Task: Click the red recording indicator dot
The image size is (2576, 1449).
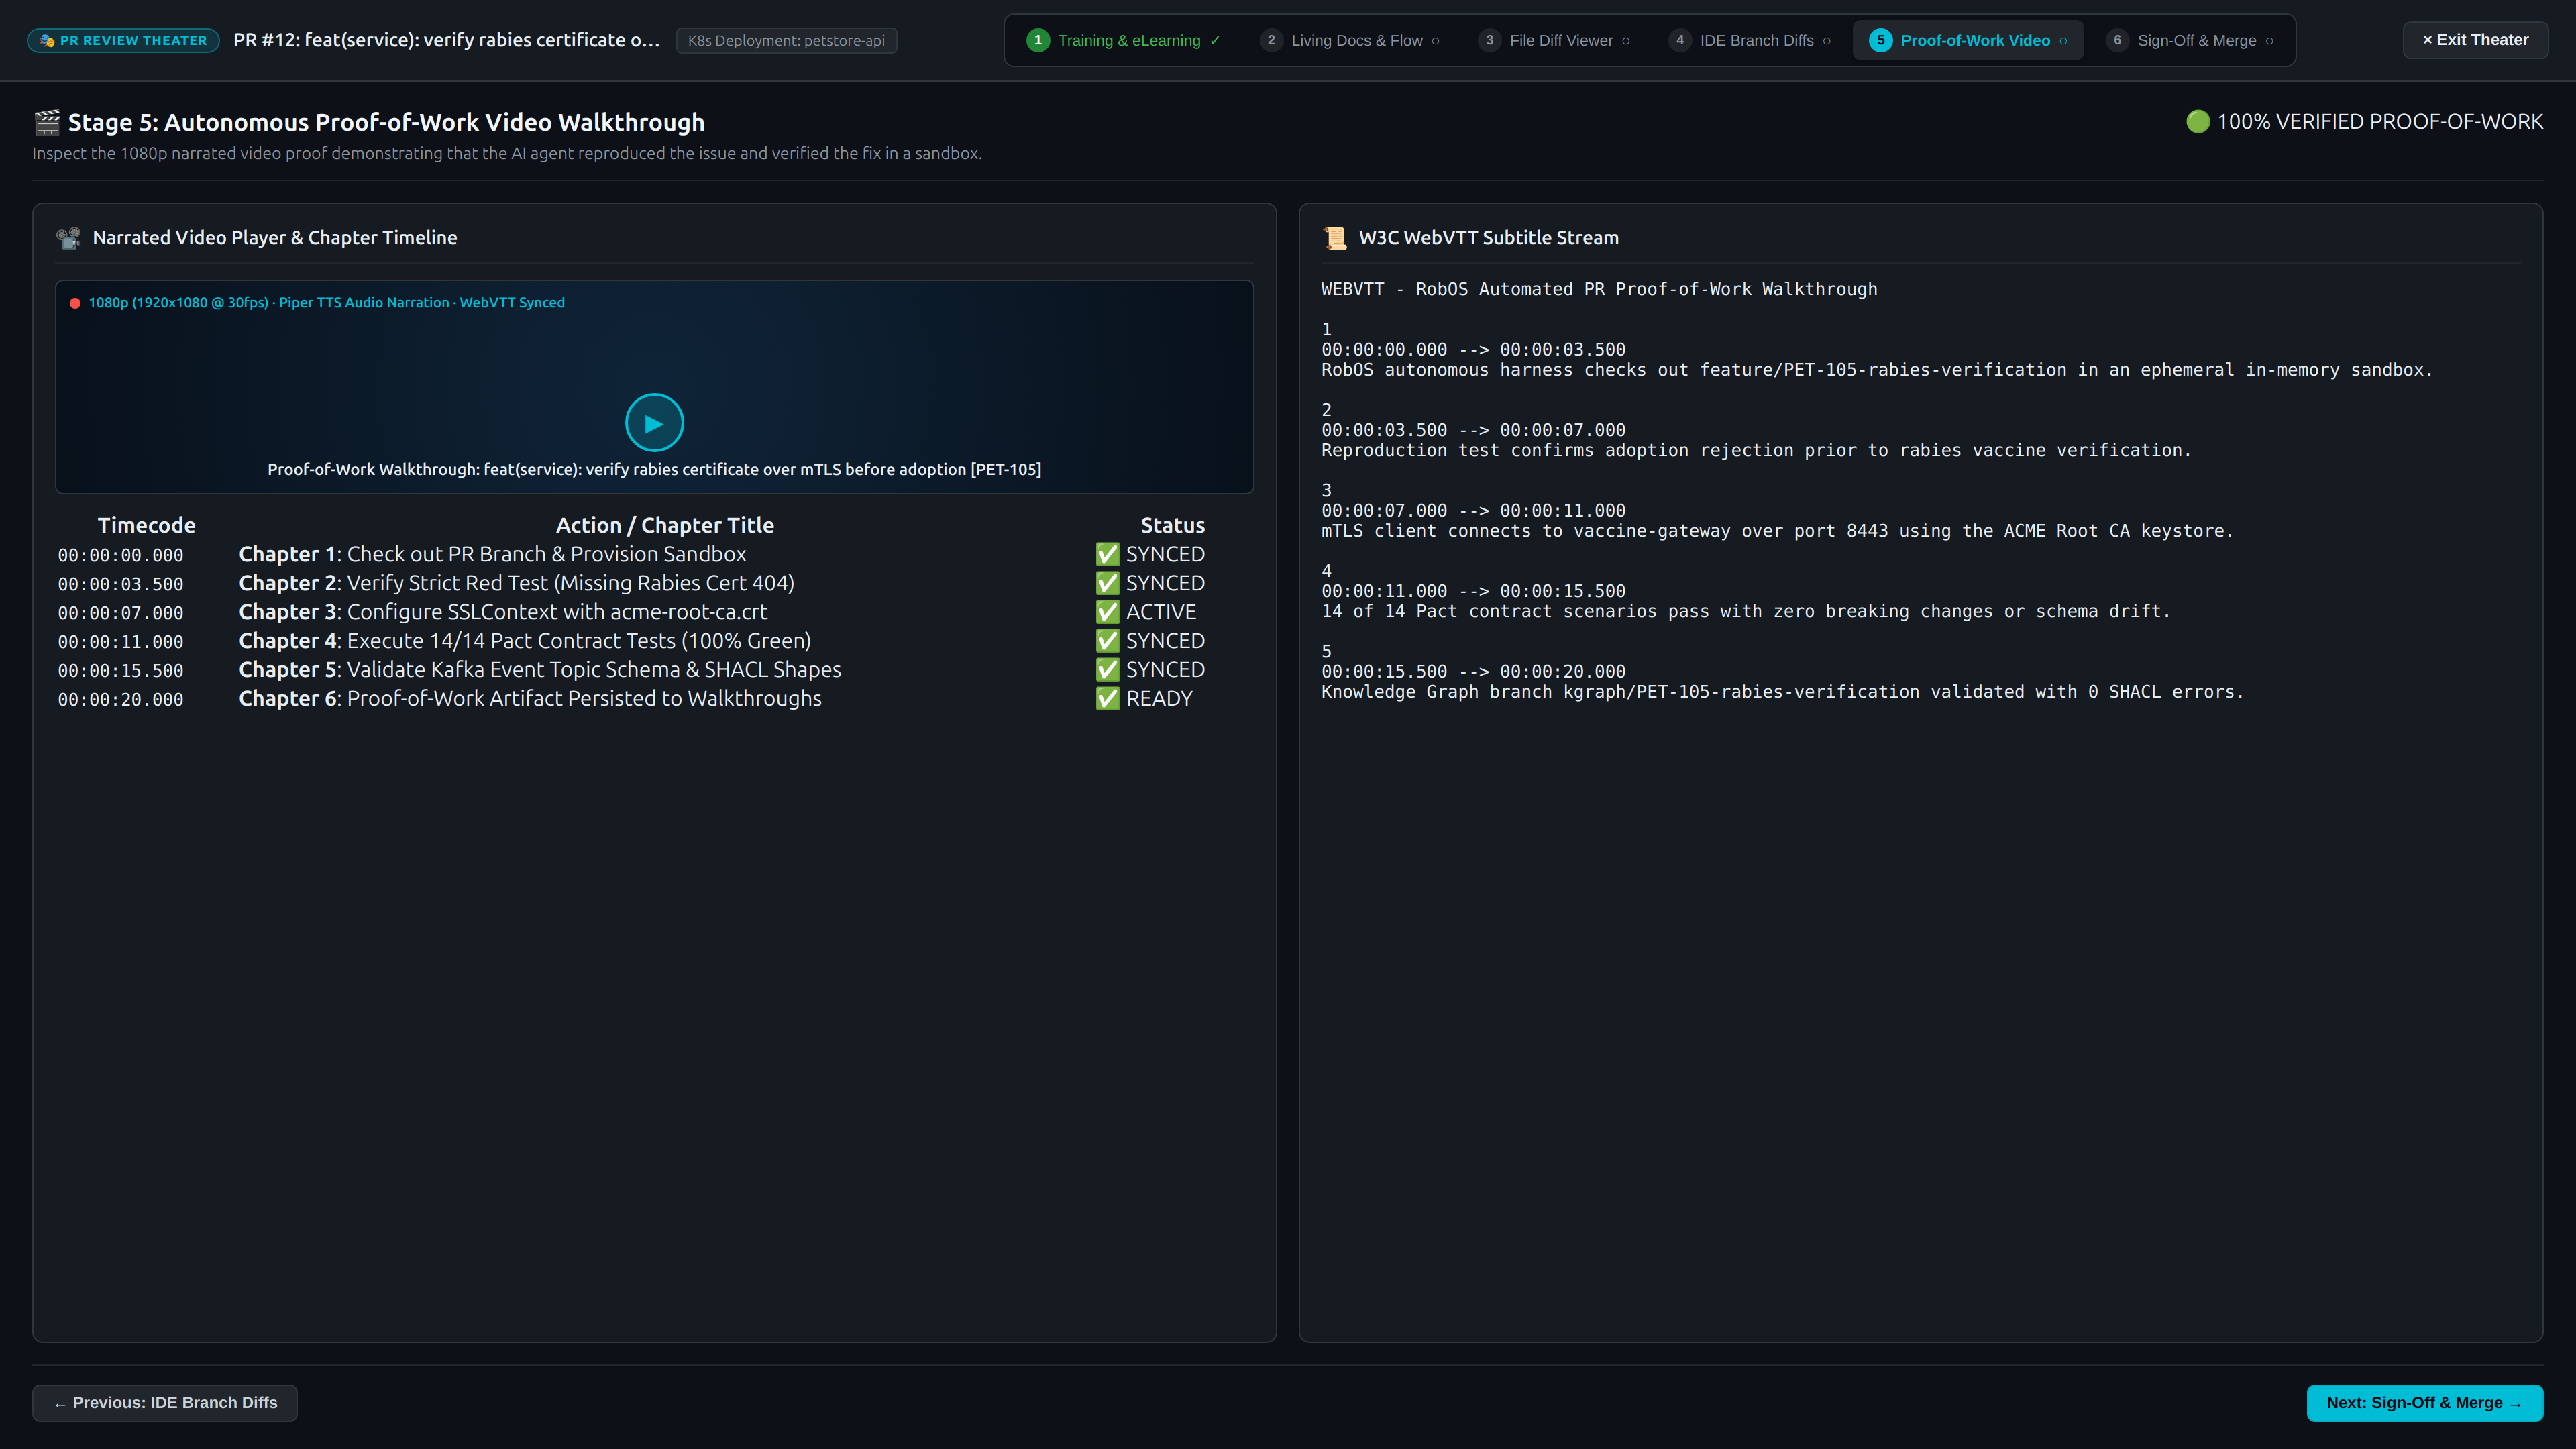Action: click(75, 303)
